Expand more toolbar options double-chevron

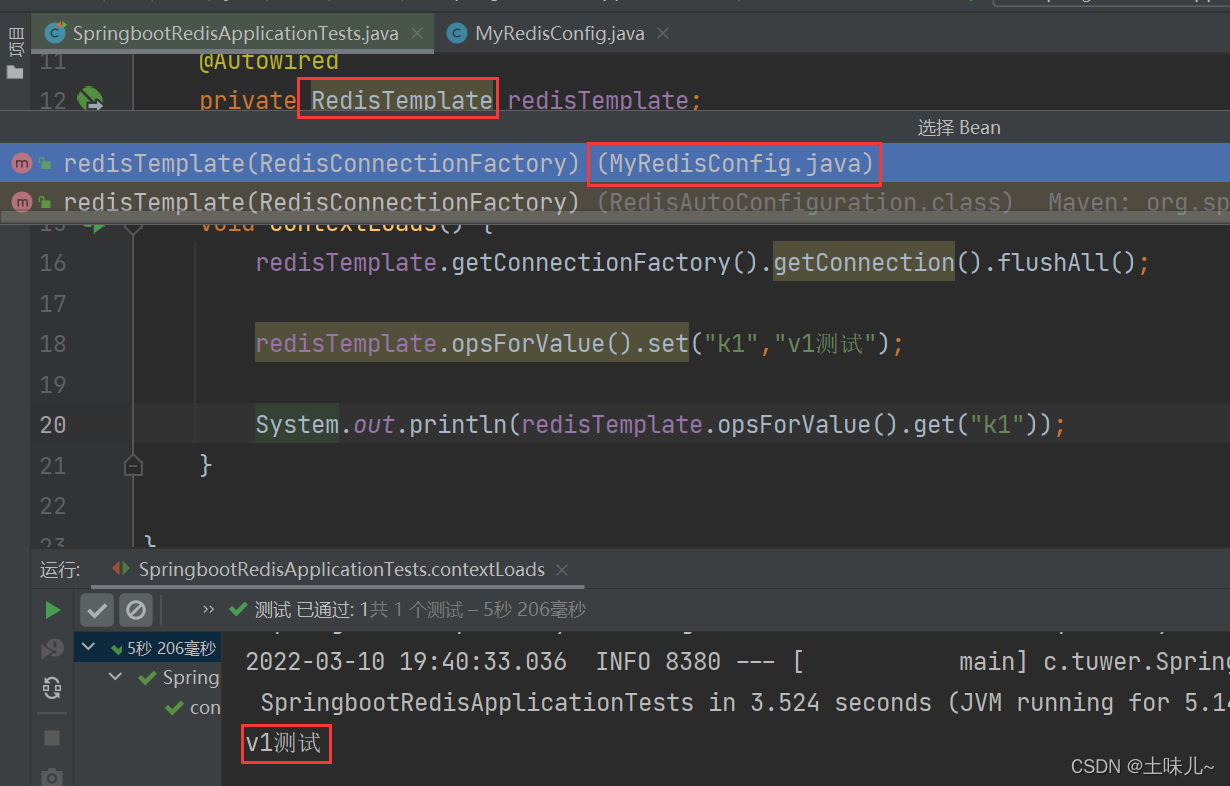tap(208, 609)
